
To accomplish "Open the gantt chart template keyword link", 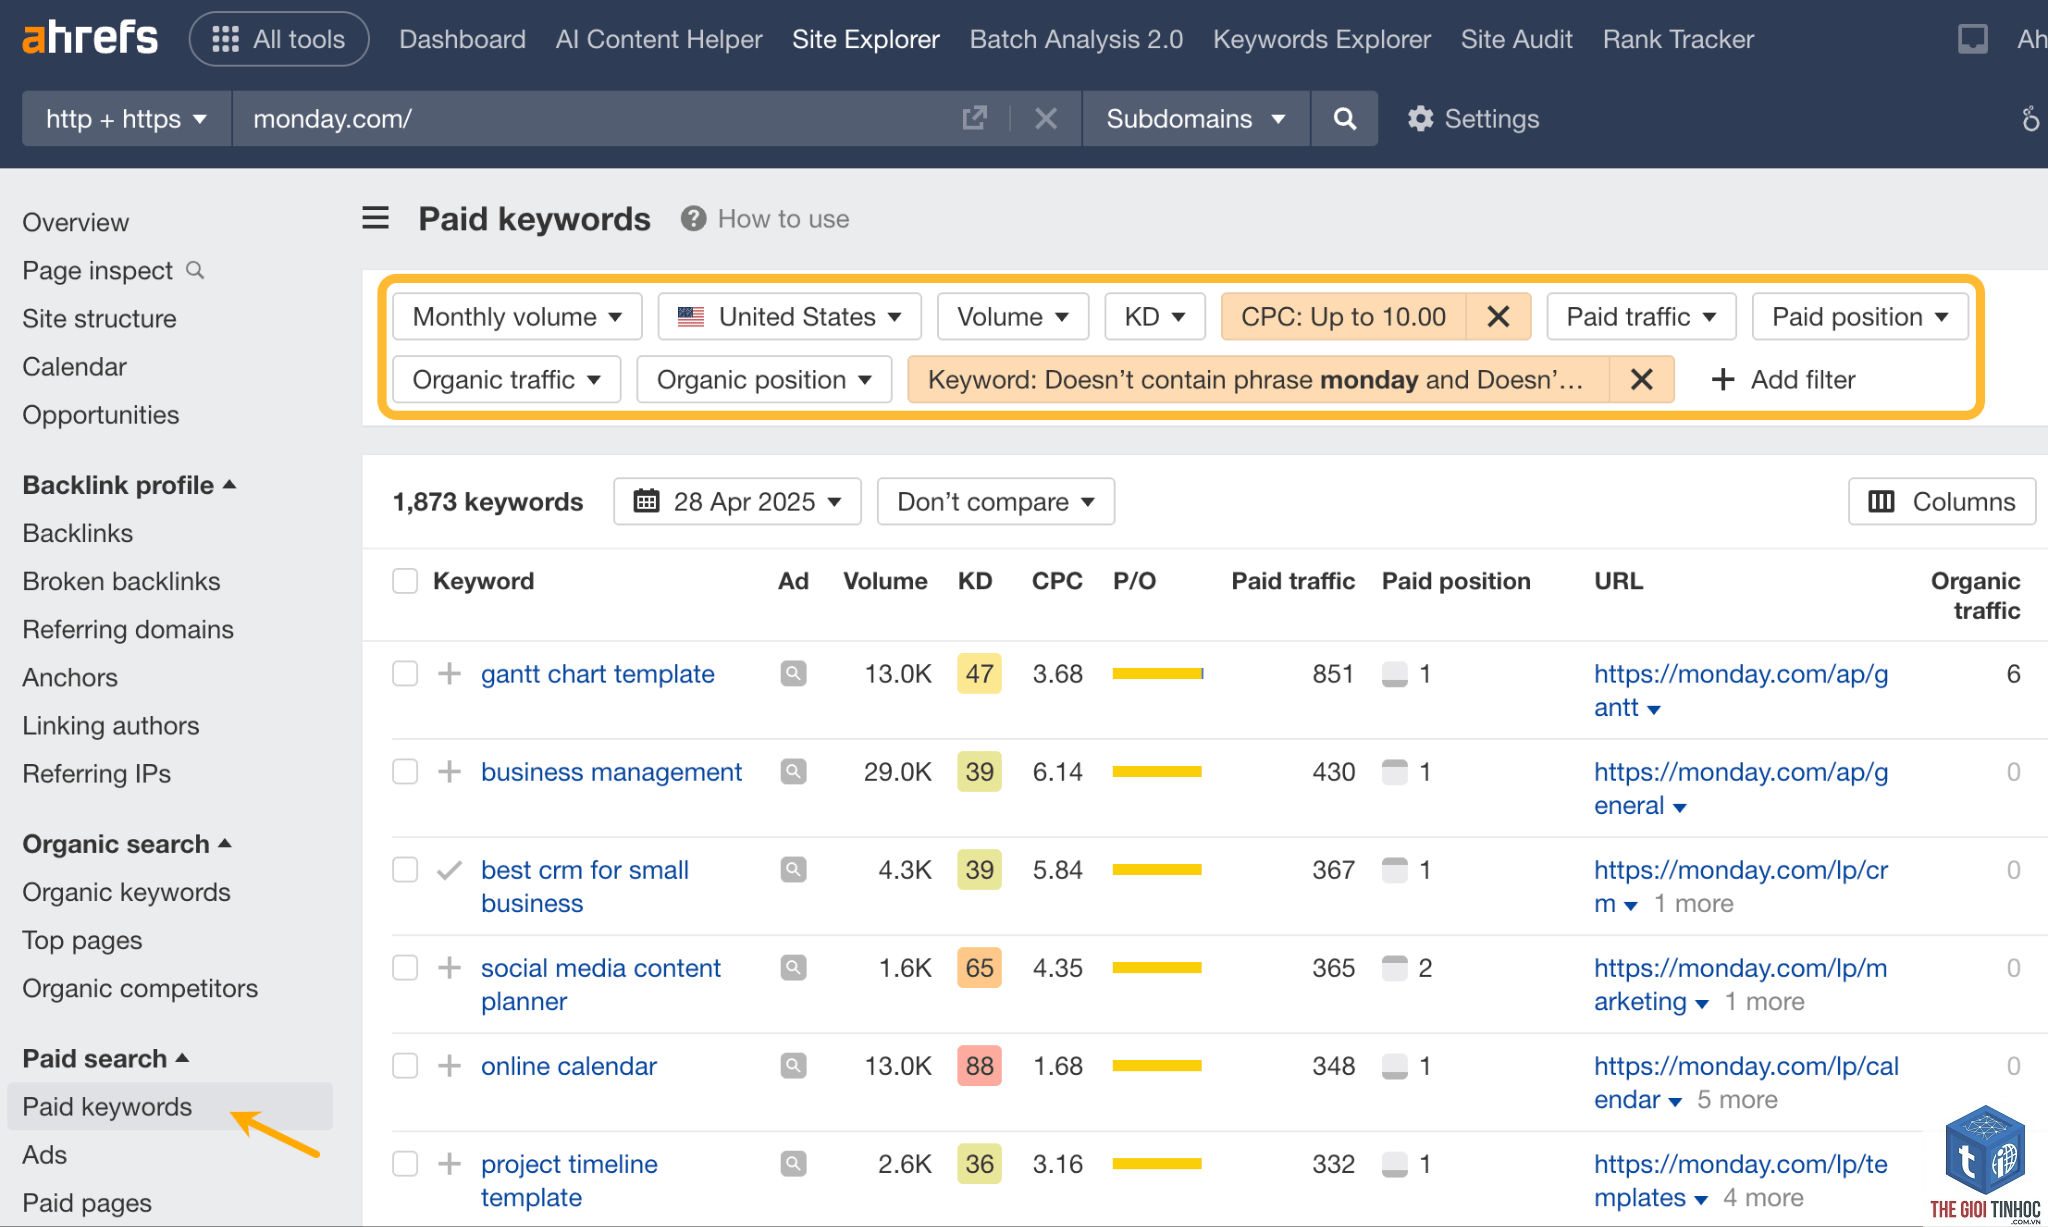I will [x=598, y=673].
